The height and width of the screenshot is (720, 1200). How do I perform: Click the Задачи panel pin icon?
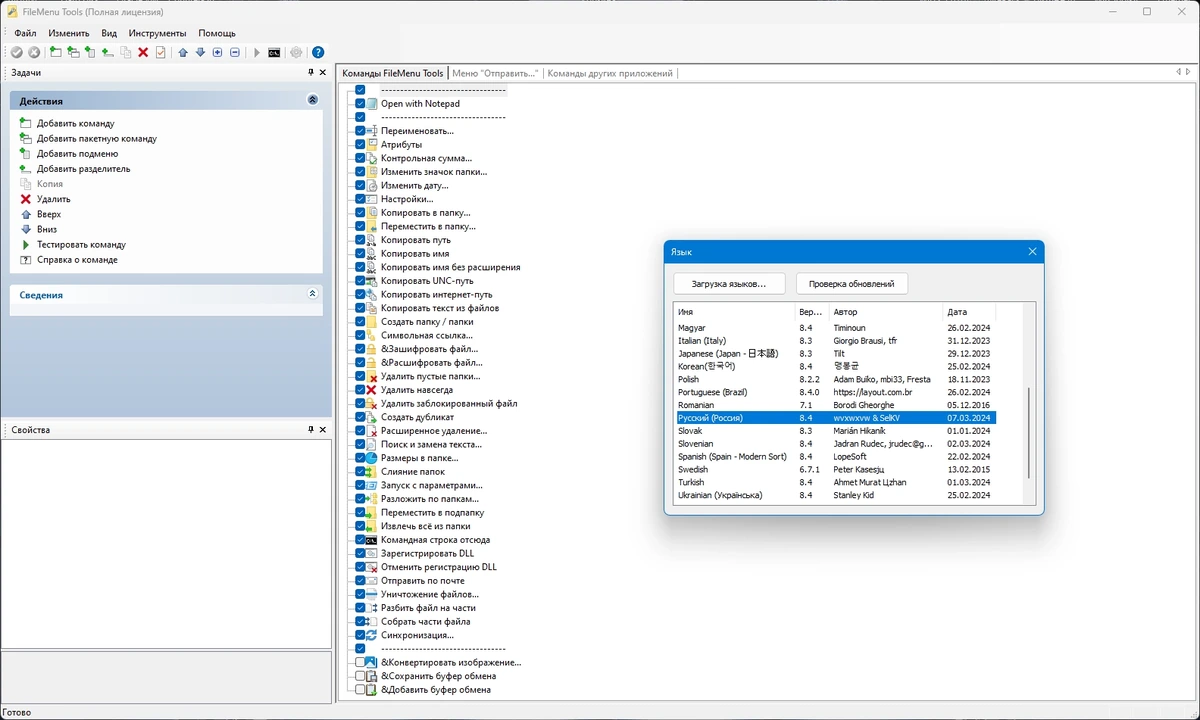click(x=311, y=73)
